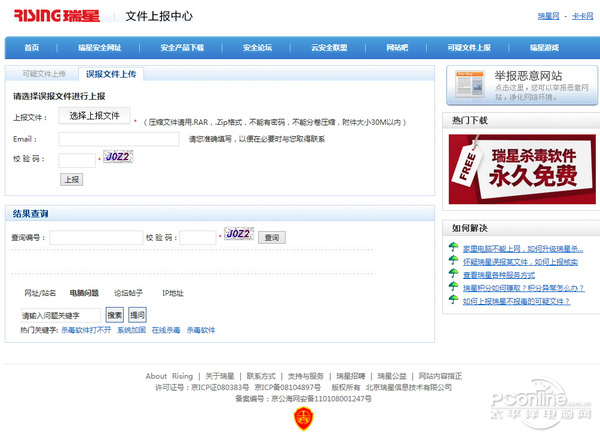The width and height of the screenshot is (600, 439).
Task: Open 瑞星安全网址 in the navigation bar
Action: click(x=99, y=47)
